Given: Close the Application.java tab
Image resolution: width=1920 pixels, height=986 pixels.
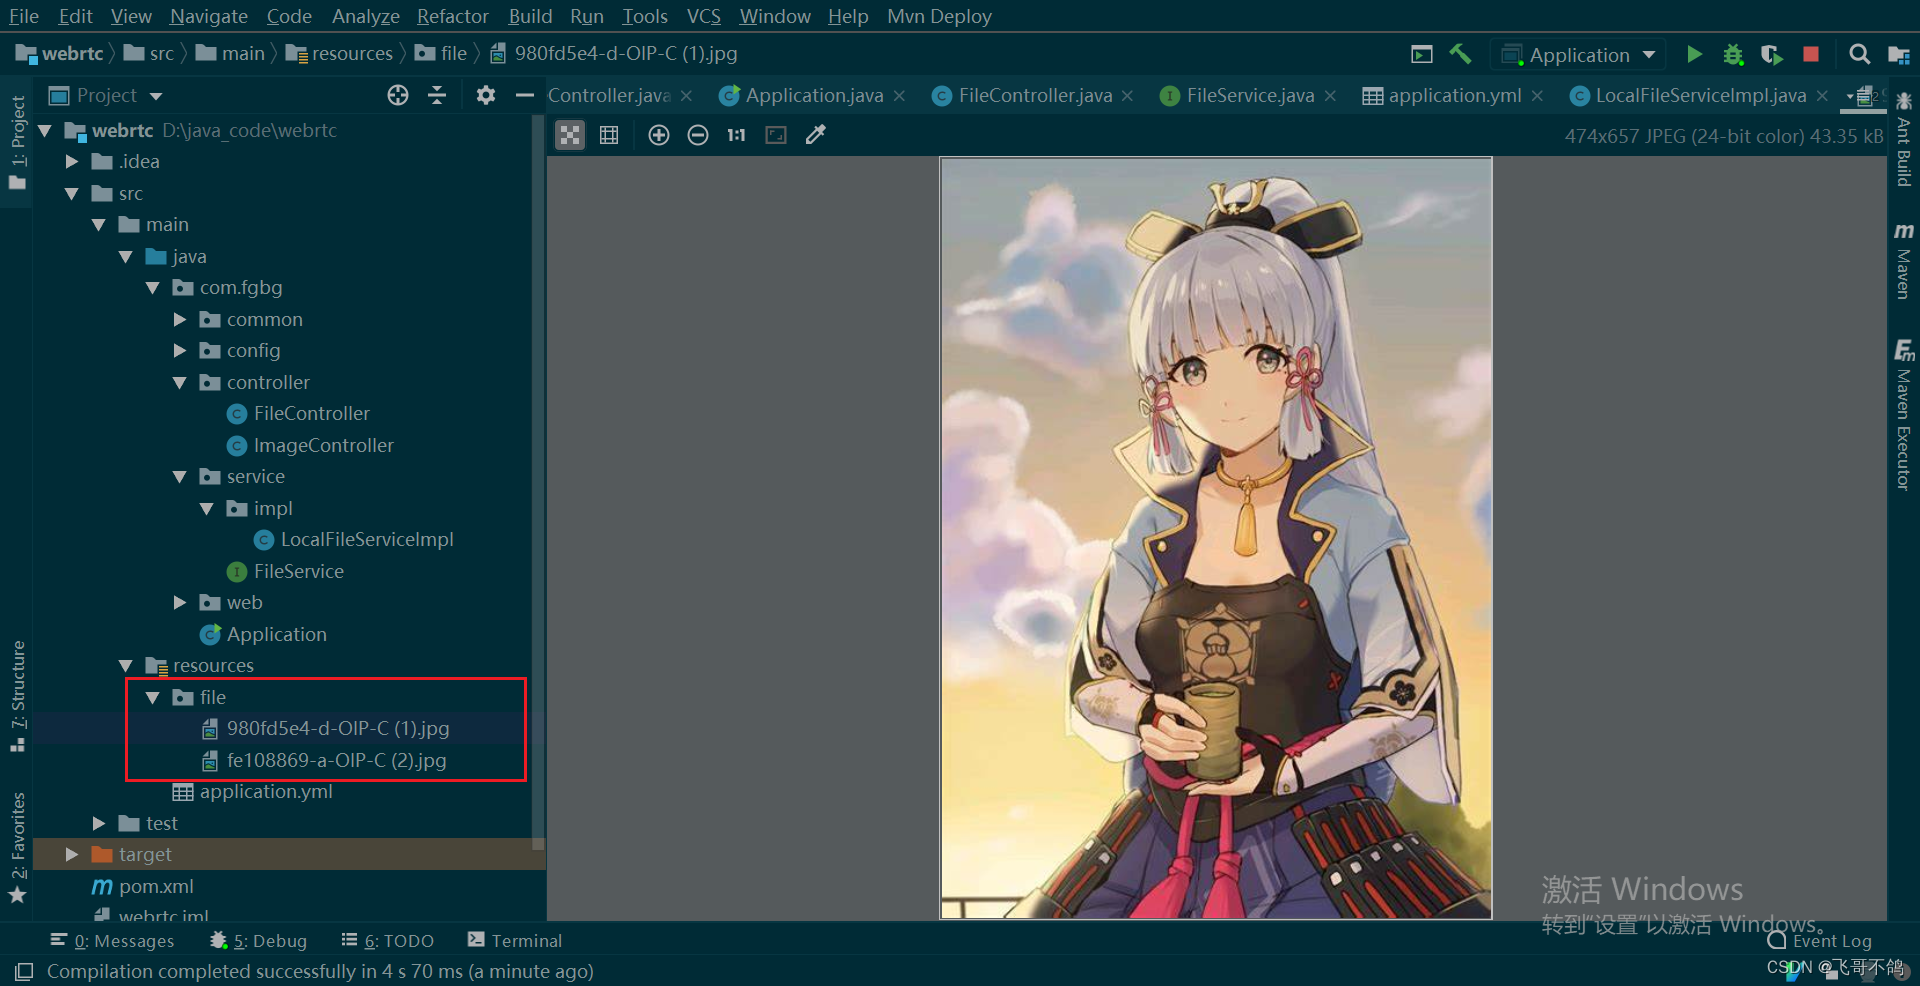Looking at the screenshot, I should point(899,96).
